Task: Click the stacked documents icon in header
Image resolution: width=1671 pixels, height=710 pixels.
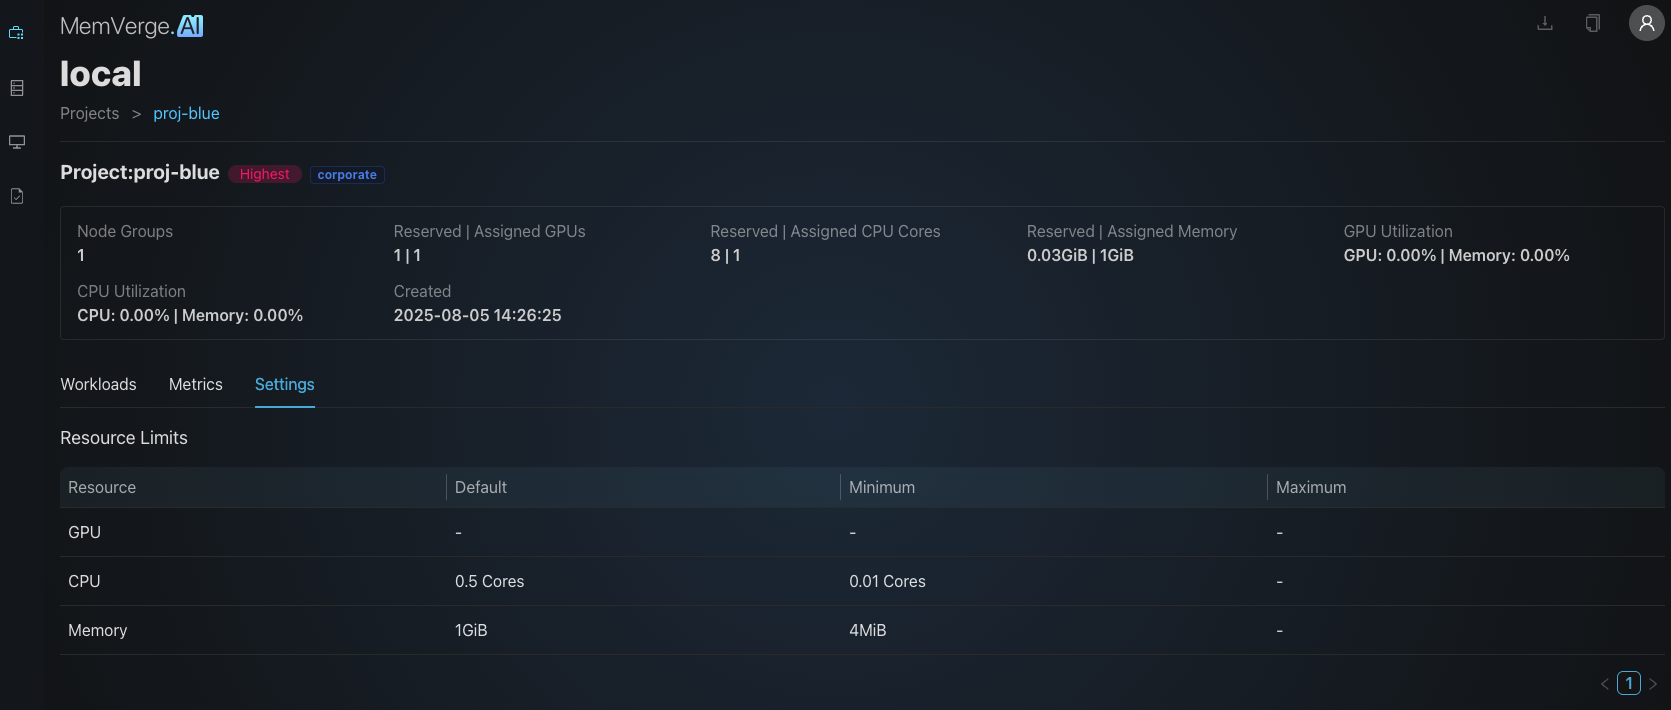Action: [x=1593, y=23]
